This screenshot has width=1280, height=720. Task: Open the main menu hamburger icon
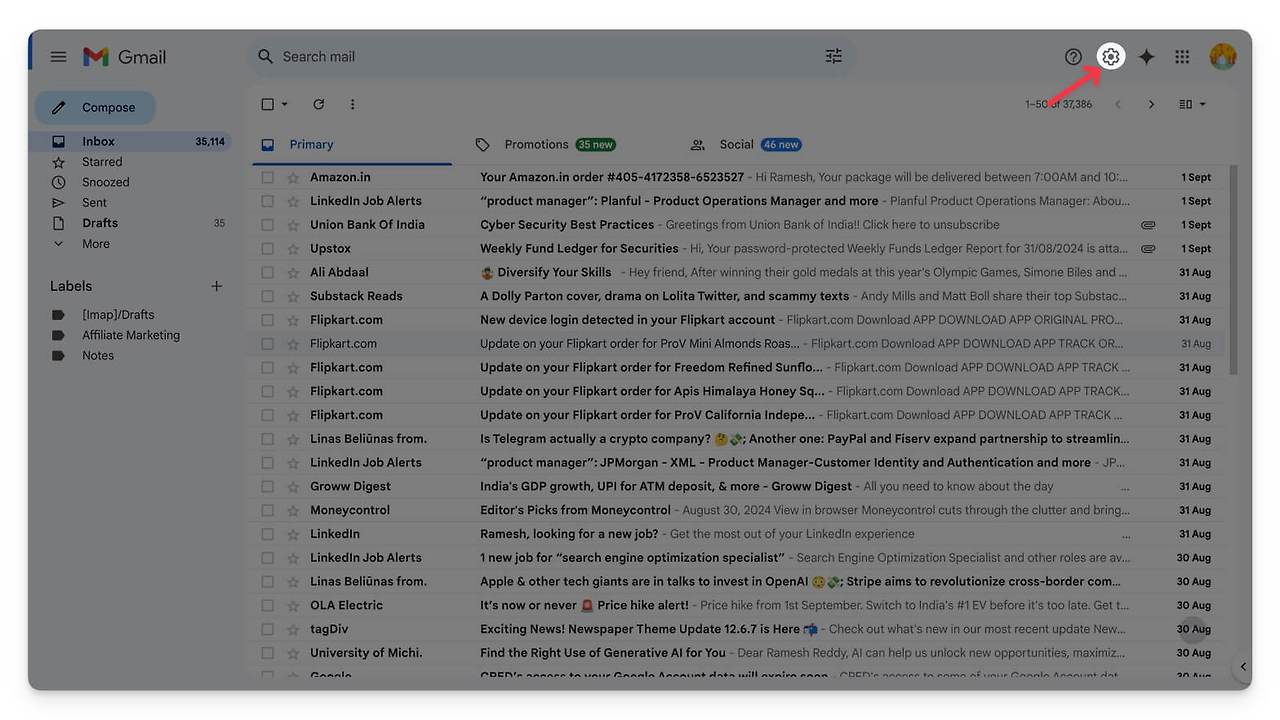click(x=59, y=57)
